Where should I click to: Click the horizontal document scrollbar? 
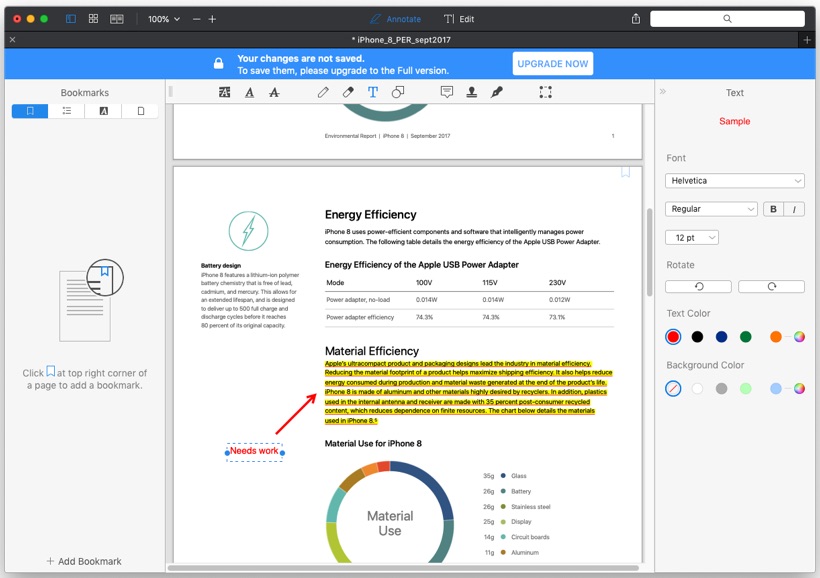click(403, 568)
